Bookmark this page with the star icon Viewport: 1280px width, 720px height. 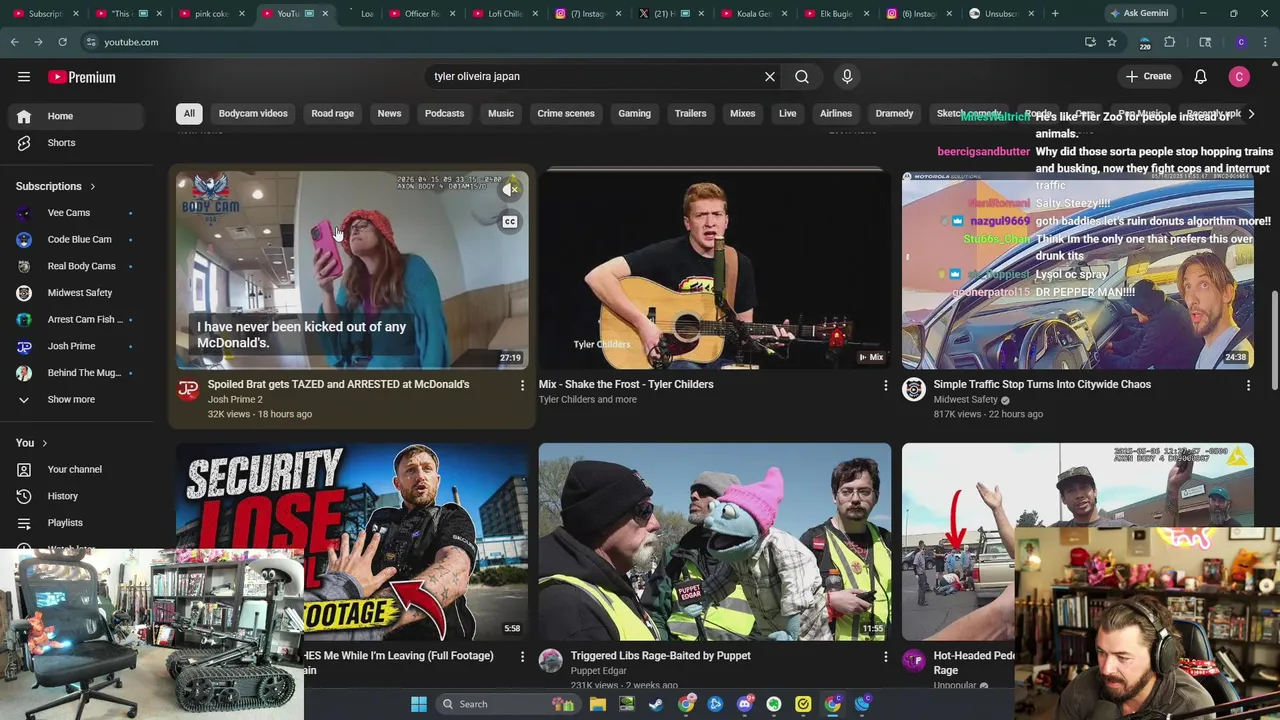point(1112,42)
